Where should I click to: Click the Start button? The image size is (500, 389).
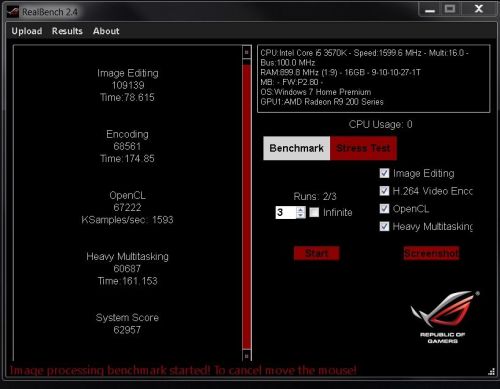317,253
